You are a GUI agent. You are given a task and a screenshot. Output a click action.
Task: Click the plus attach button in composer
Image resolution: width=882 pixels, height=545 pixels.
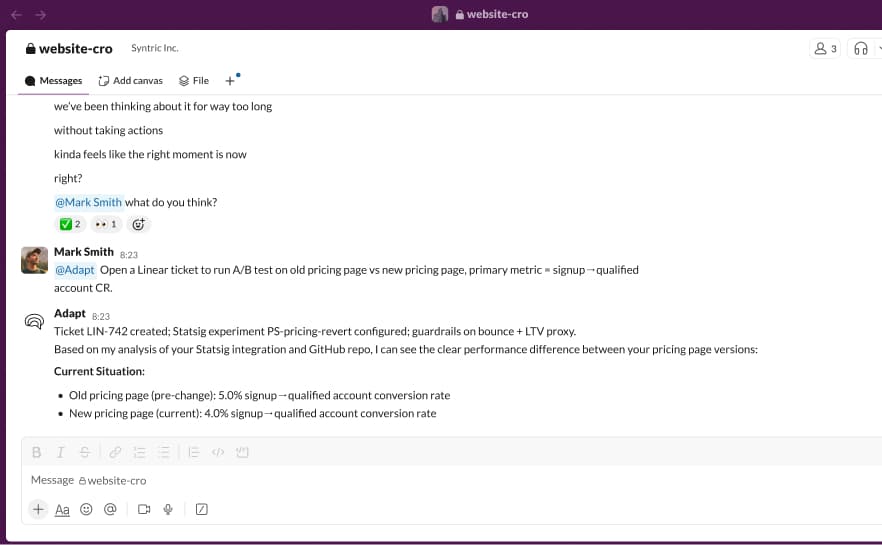(38, 509)
